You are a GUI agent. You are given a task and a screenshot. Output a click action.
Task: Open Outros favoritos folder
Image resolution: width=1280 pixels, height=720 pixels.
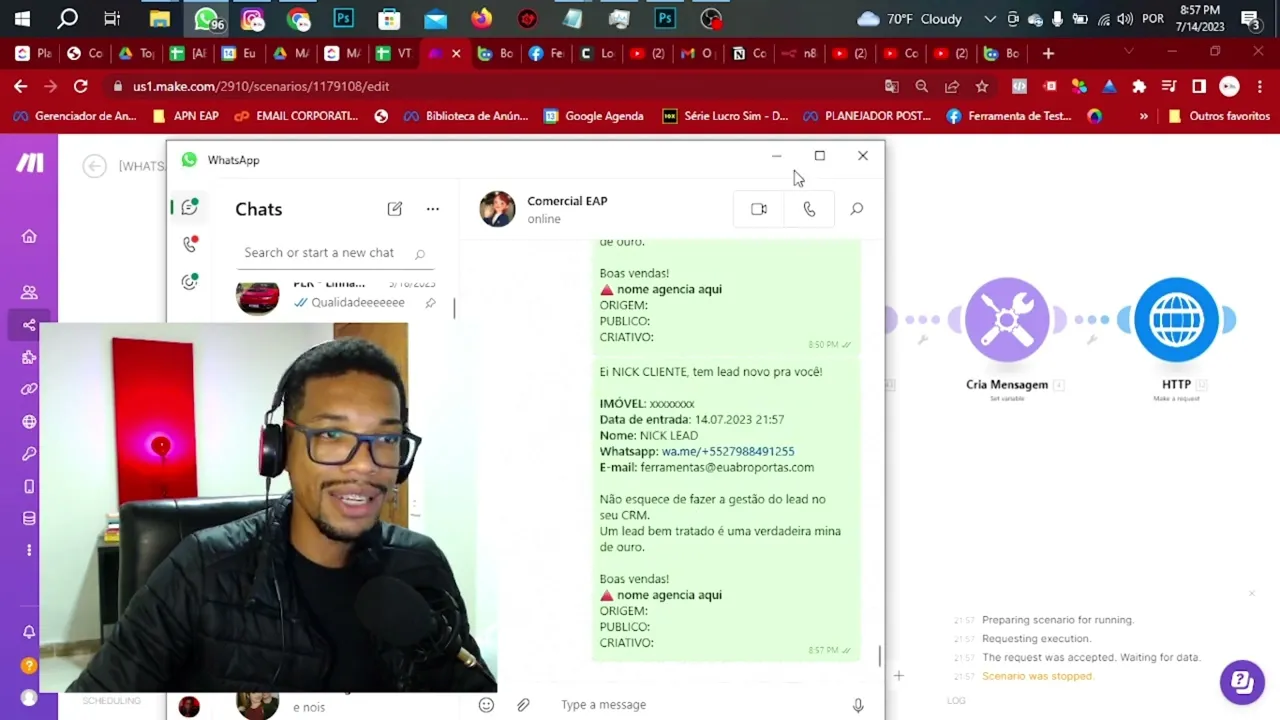click(x=1219, y=116)
